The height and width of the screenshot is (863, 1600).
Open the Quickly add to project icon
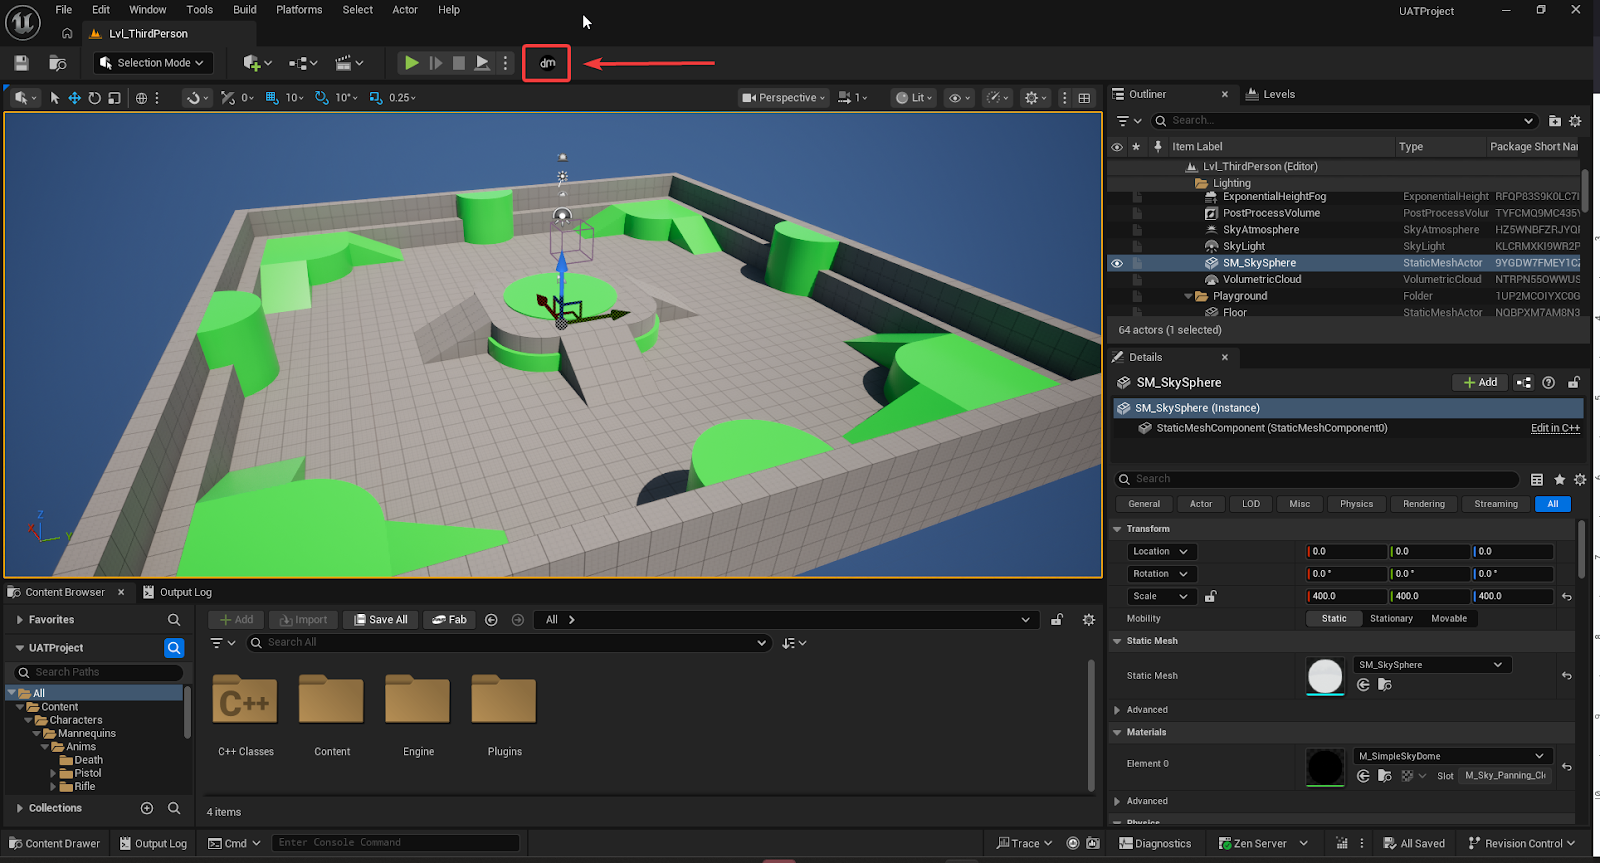[x=257, y=63]
